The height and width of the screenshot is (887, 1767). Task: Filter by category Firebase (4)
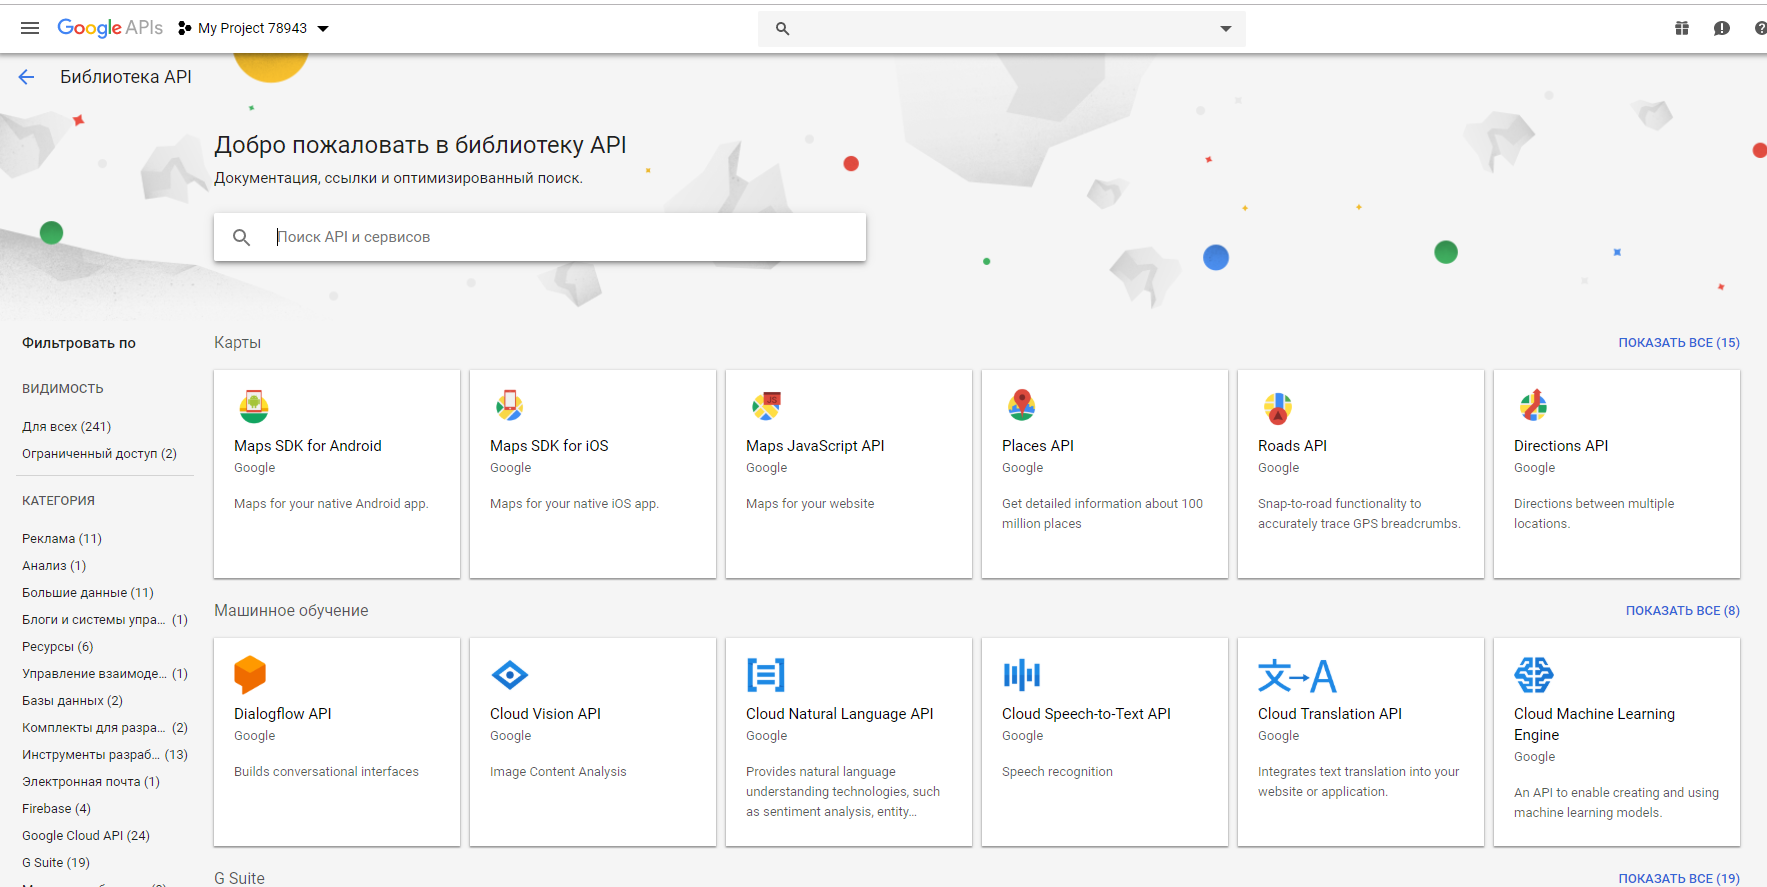[56, 809]
